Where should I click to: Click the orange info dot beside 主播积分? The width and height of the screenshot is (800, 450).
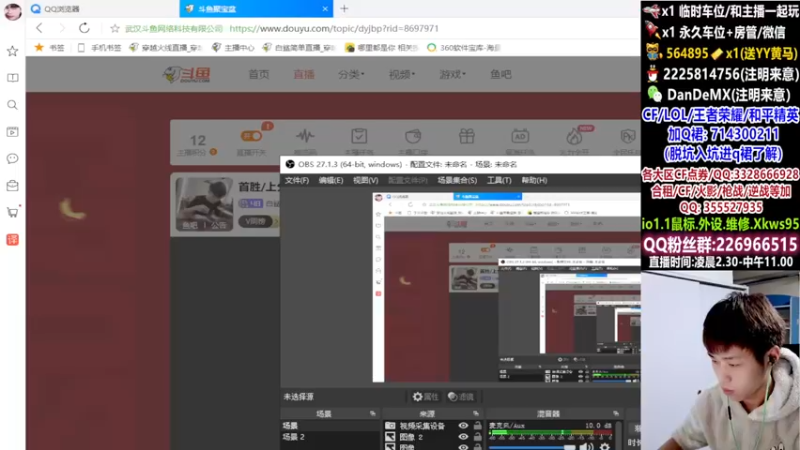click(x=213, y=152)
